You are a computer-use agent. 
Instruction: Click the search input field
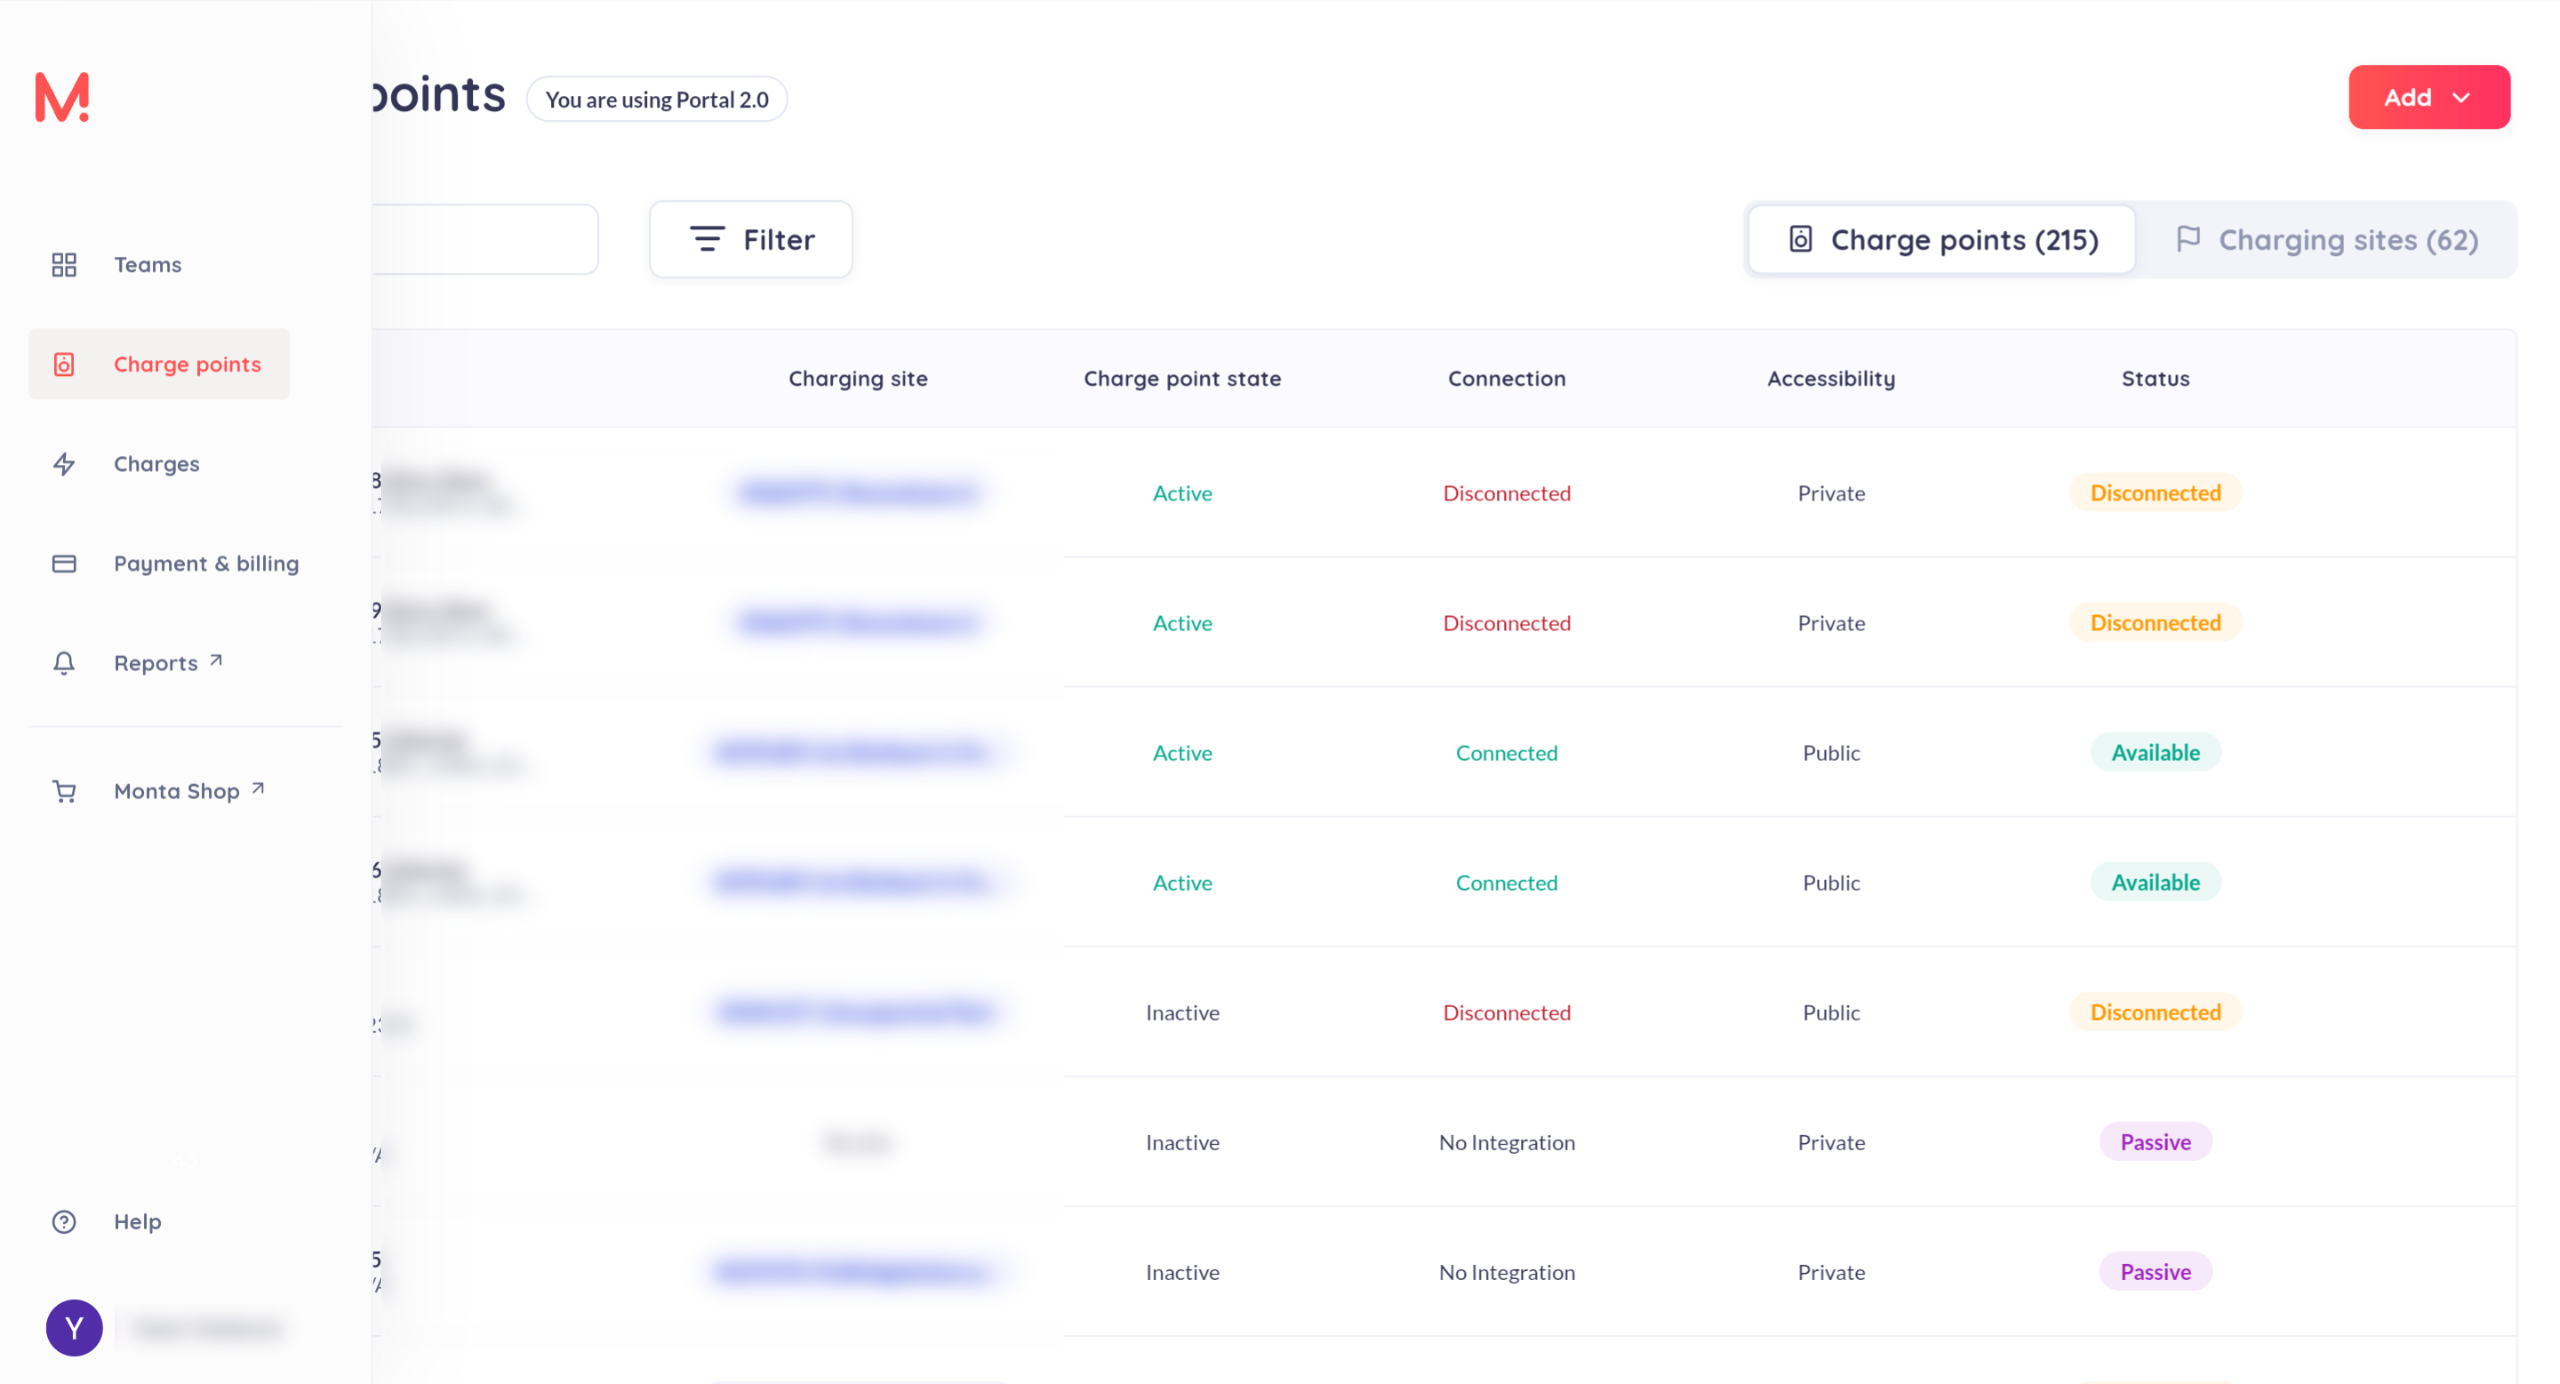tap(484, 240)
